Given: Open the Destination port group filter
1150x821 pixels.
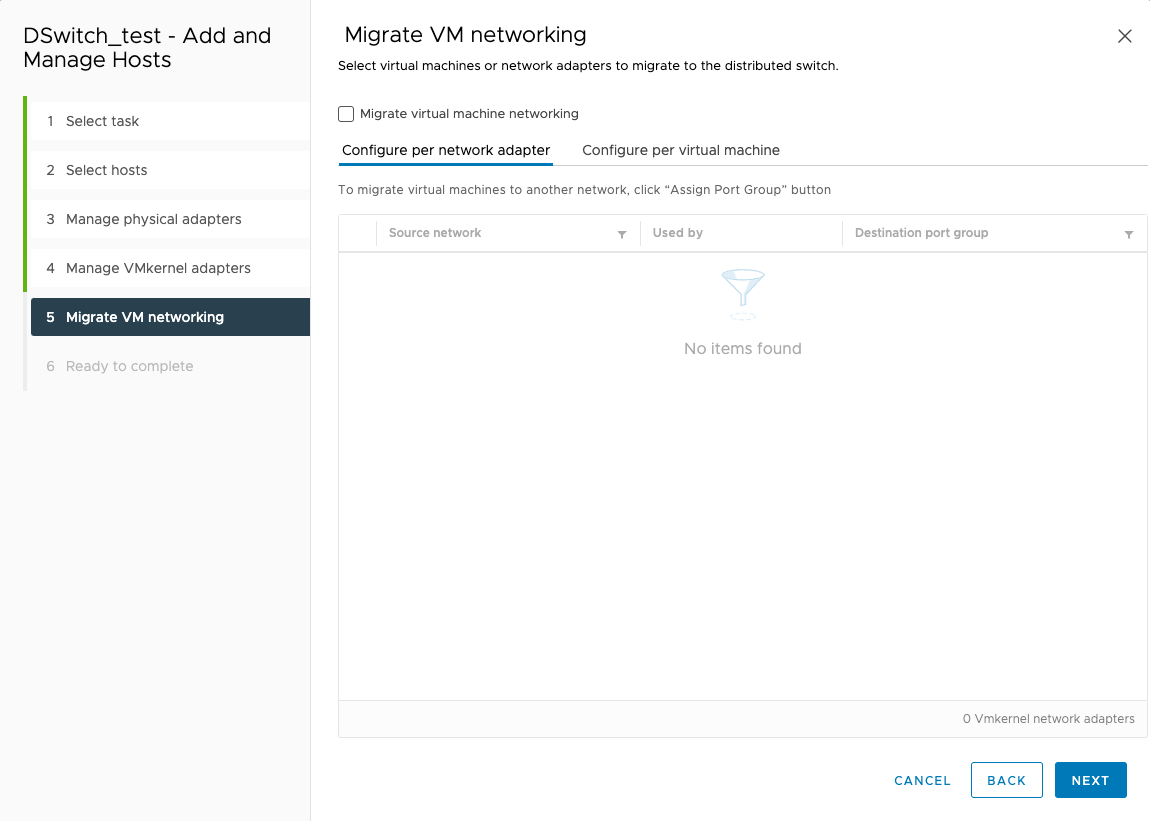Looking at the screenshot, I should pos(1131,233).
